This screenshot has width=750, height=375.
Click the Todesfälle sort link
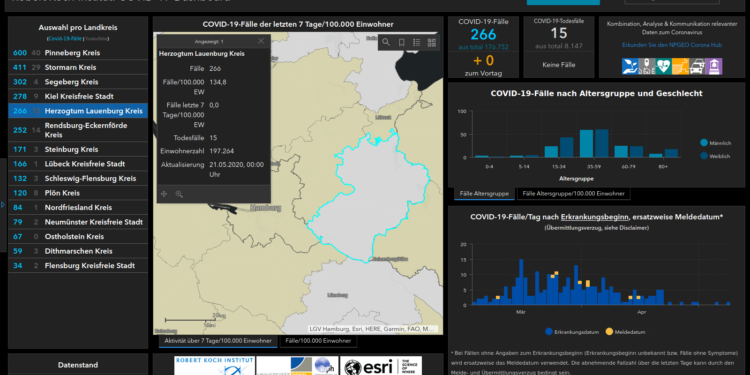coord(97,38)
